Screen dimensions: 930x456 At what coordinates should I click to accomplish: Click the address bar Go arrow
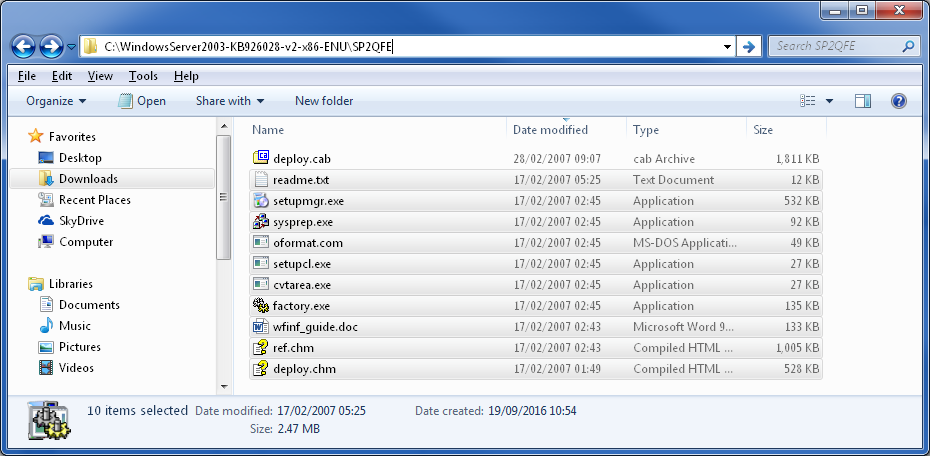[x=749, y=46]
